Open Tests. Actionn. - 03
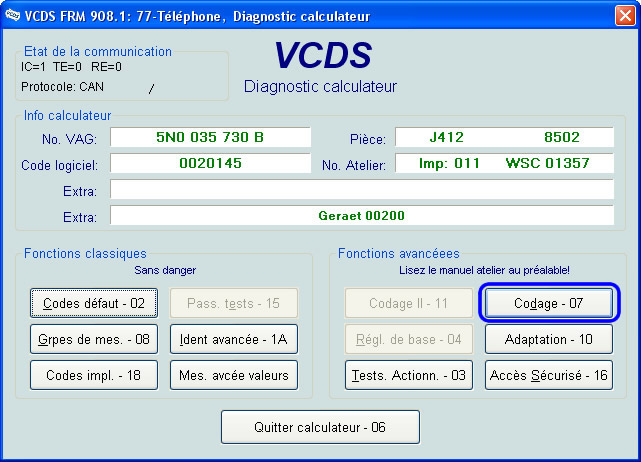 (409, 375)
